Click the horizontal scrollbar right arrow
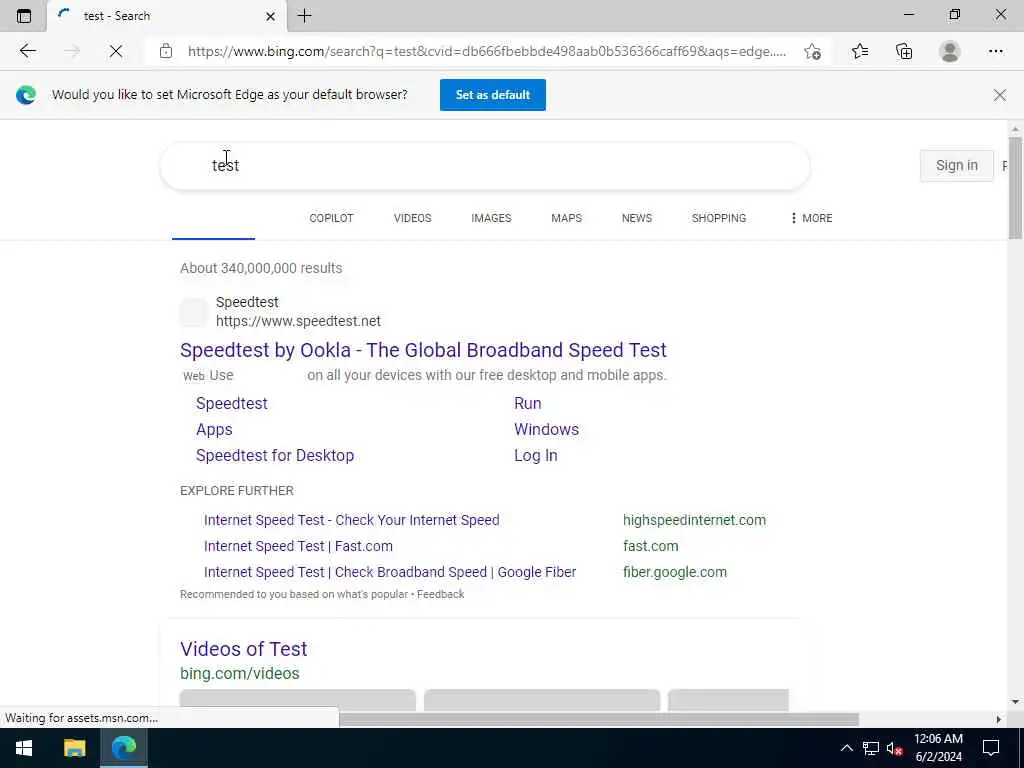 [x=999, y=719]
